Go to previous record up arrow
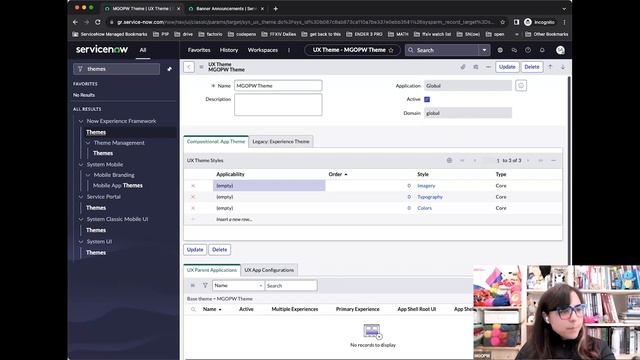 point(550,67)
